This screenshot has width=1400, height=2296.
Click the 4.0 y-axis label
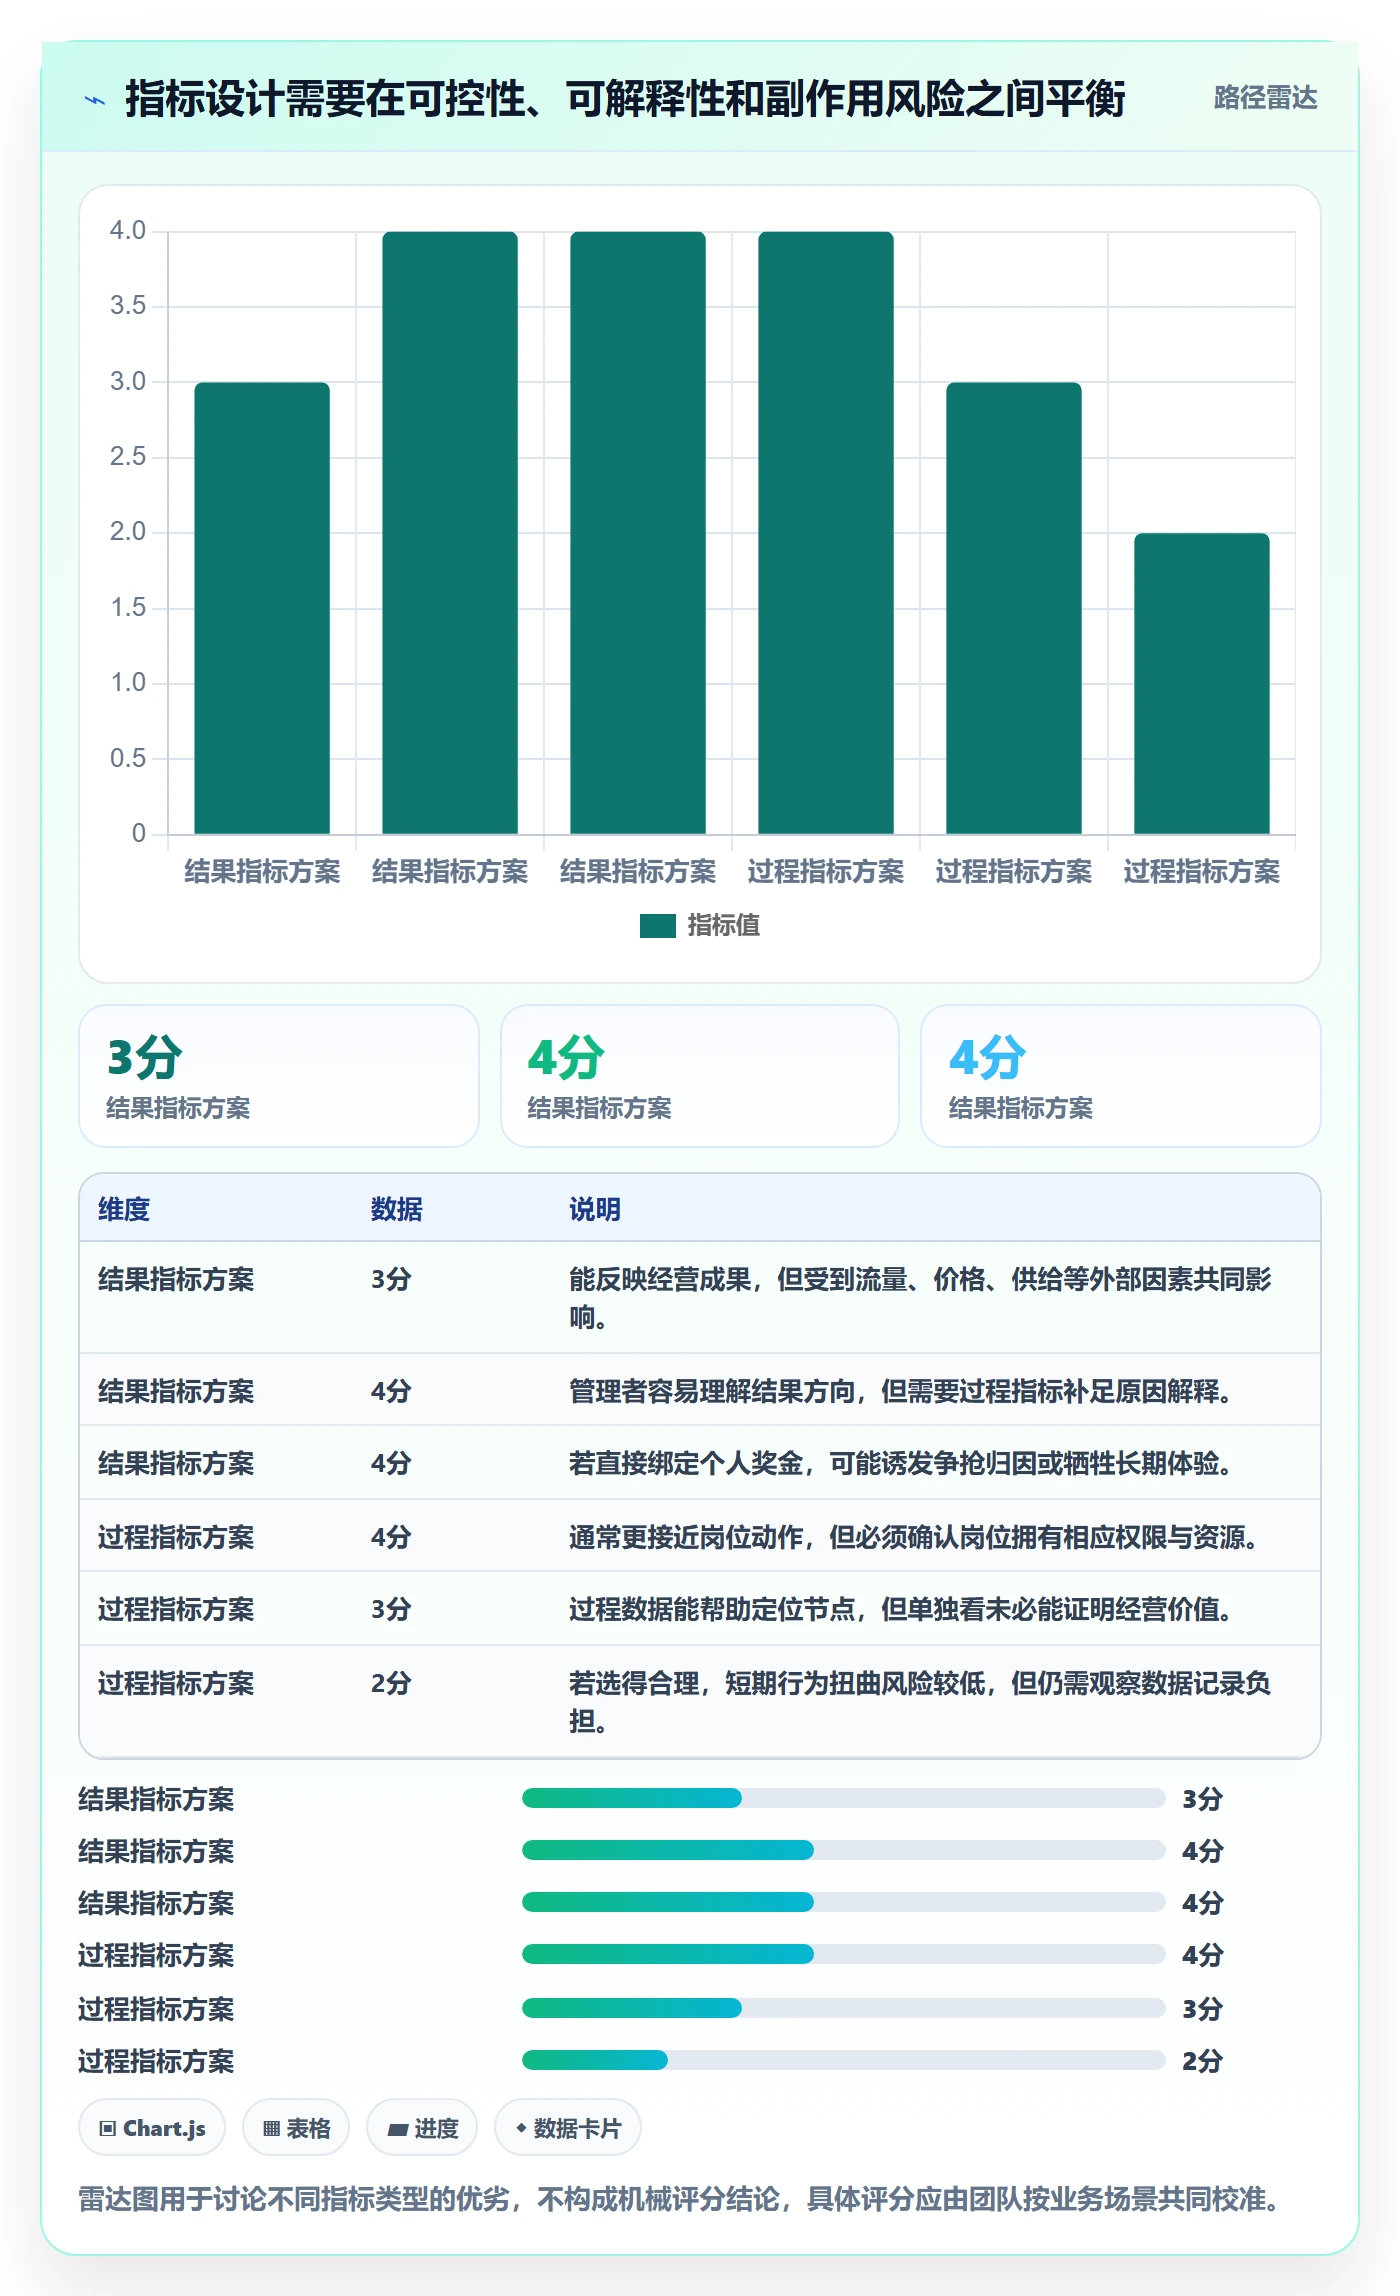point(128,231)
